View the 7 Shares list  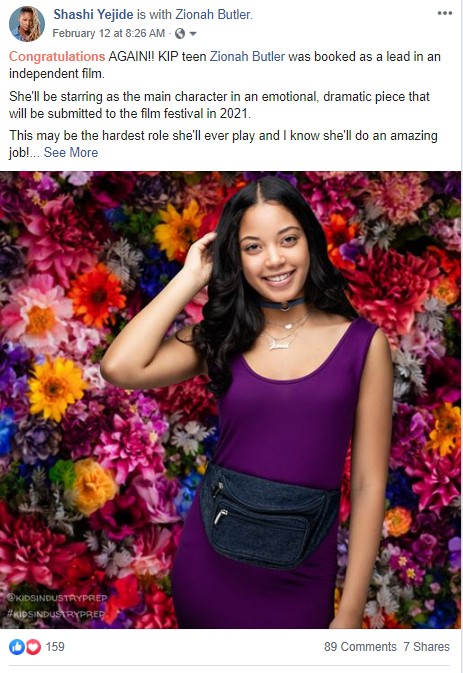426,647
